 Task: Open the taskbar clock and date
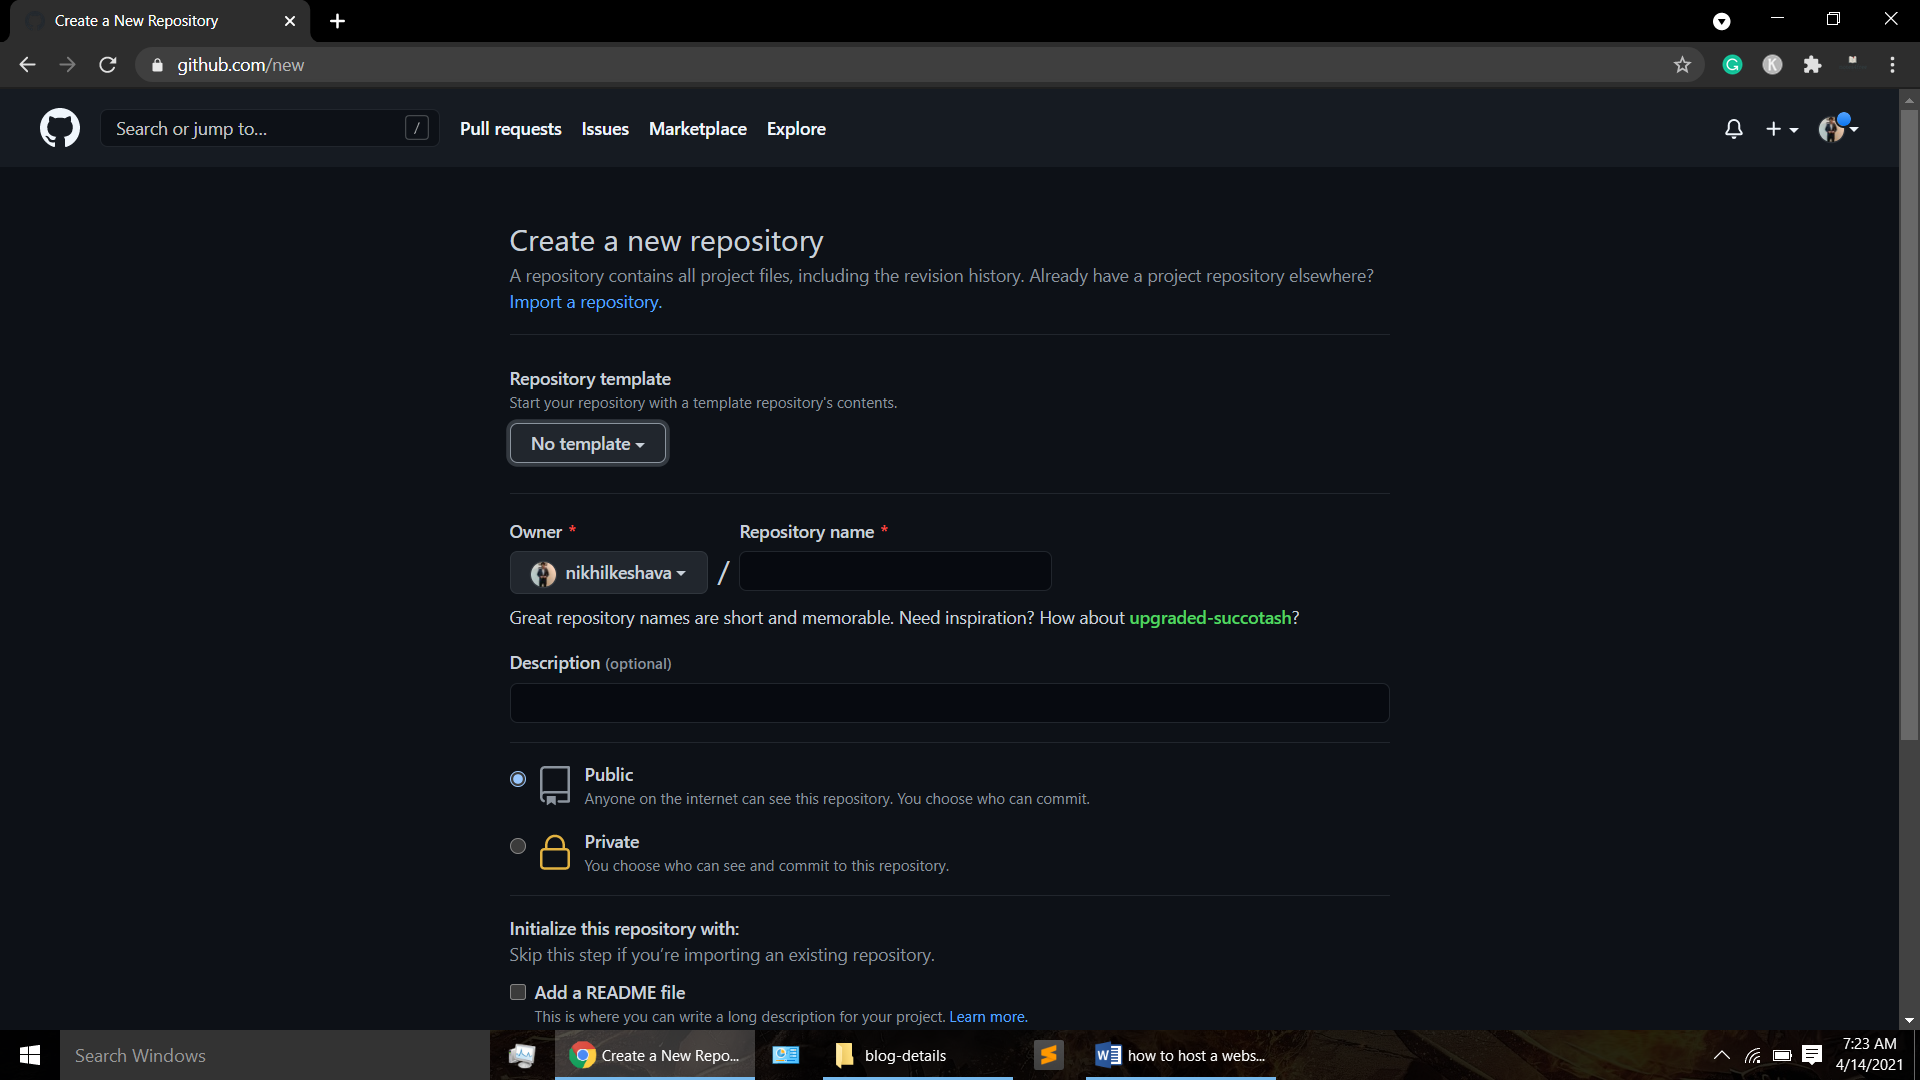(x=1869, y=1055)
